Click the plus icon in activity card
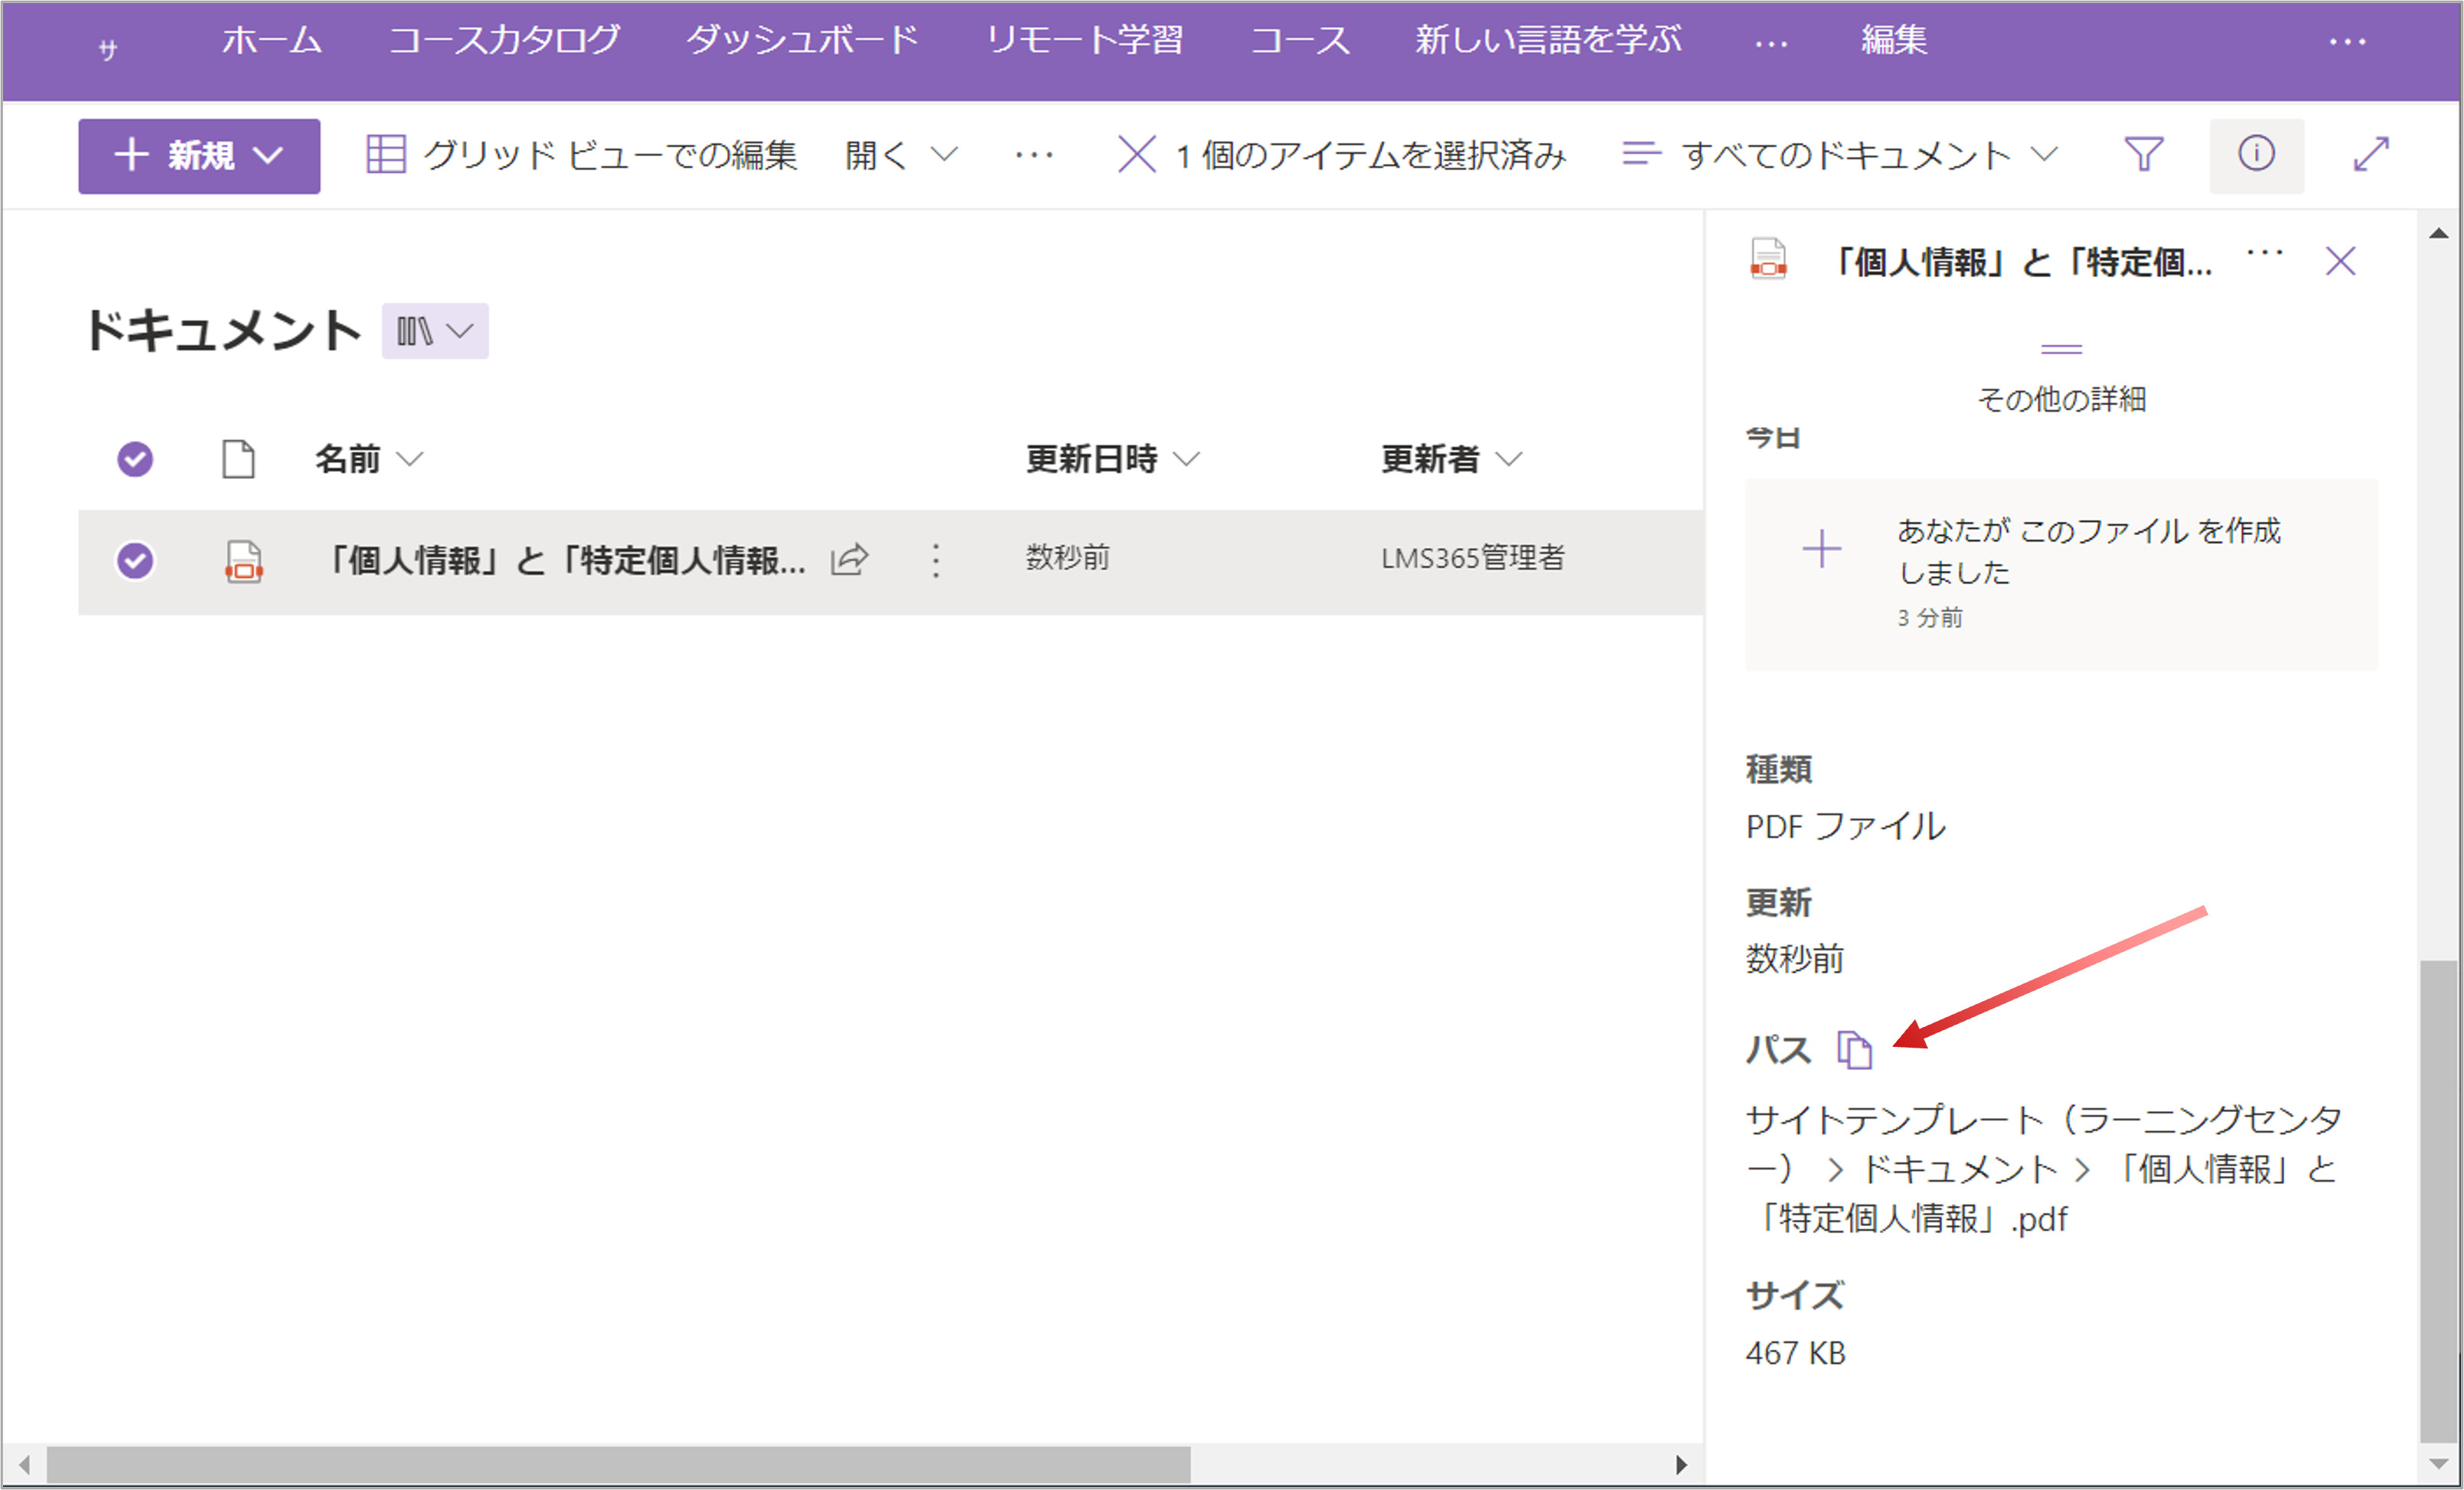The image size is (2464, 1490). 1821,549
